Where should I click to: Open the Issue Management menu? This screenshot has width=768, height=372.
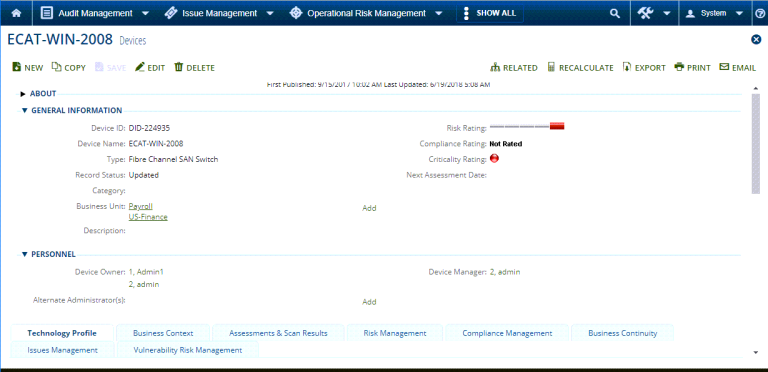(x=219, y=14)
